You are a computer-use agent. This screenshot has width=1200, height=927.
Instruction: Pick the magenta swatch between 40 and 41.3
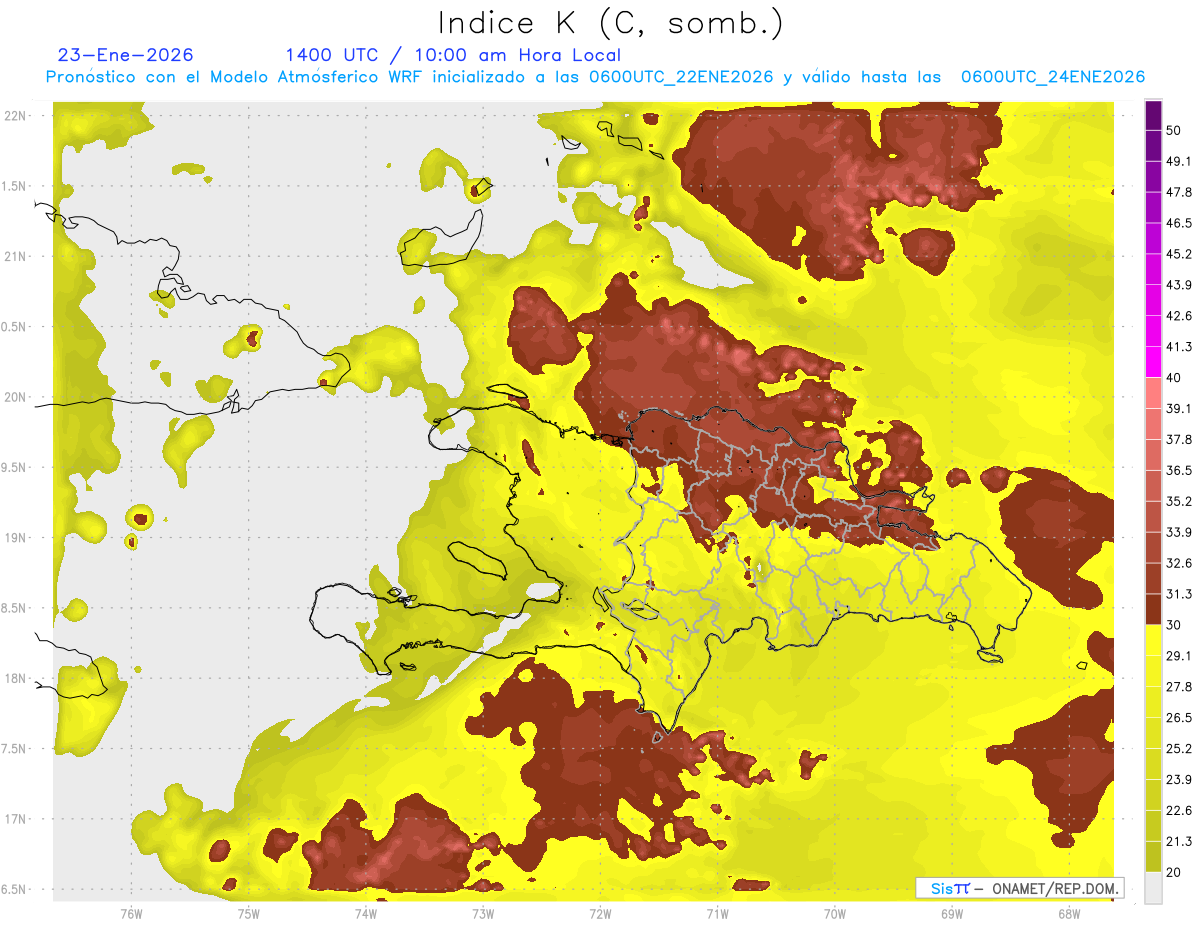tap(1153, 361)
